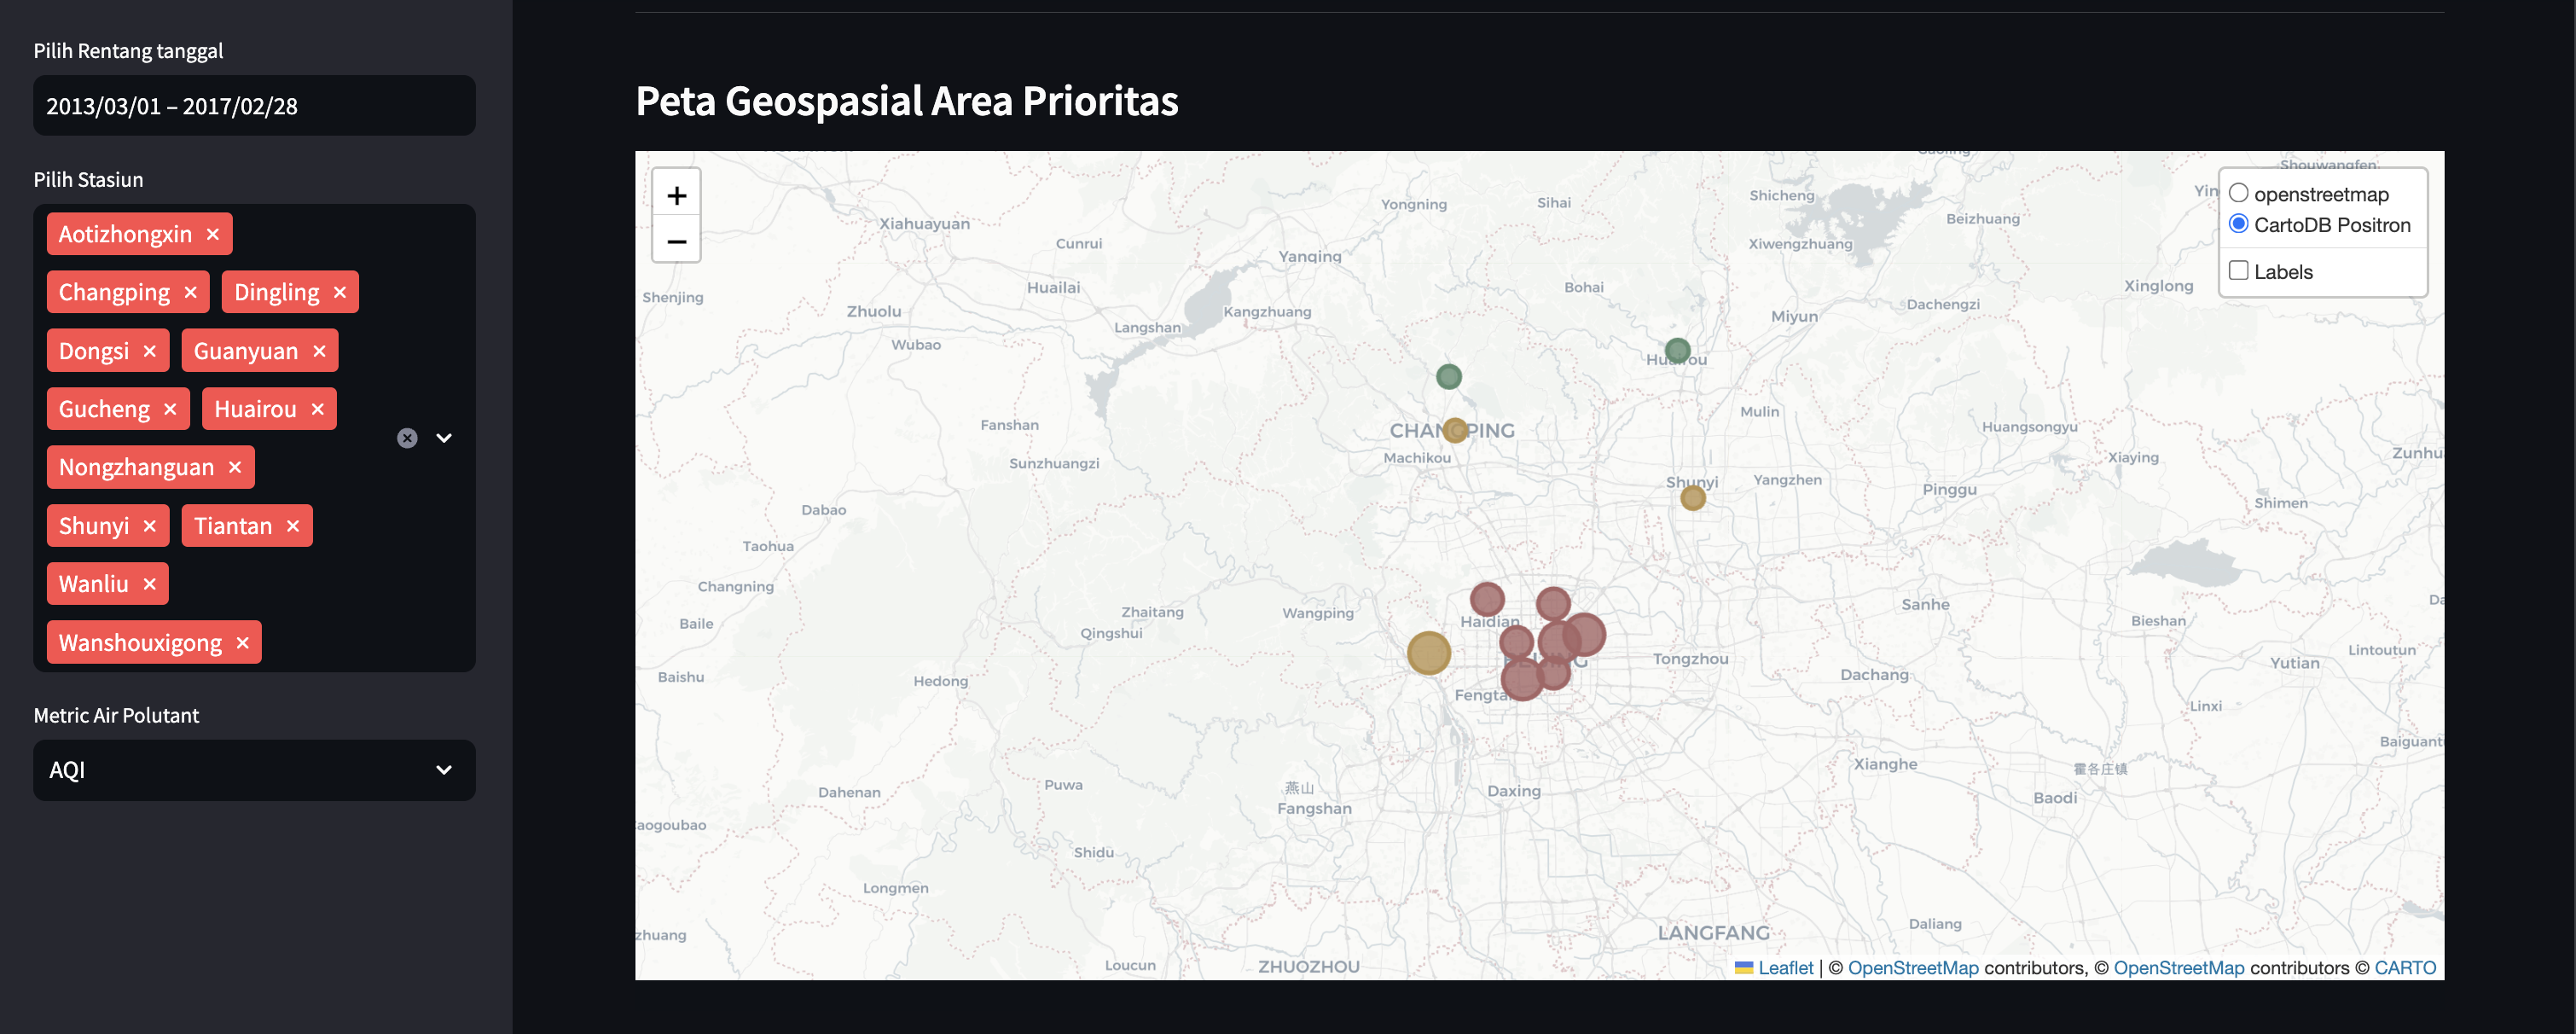
Task: Clear all selected stations
Action: pyautogui.click(x=407, y=438)
